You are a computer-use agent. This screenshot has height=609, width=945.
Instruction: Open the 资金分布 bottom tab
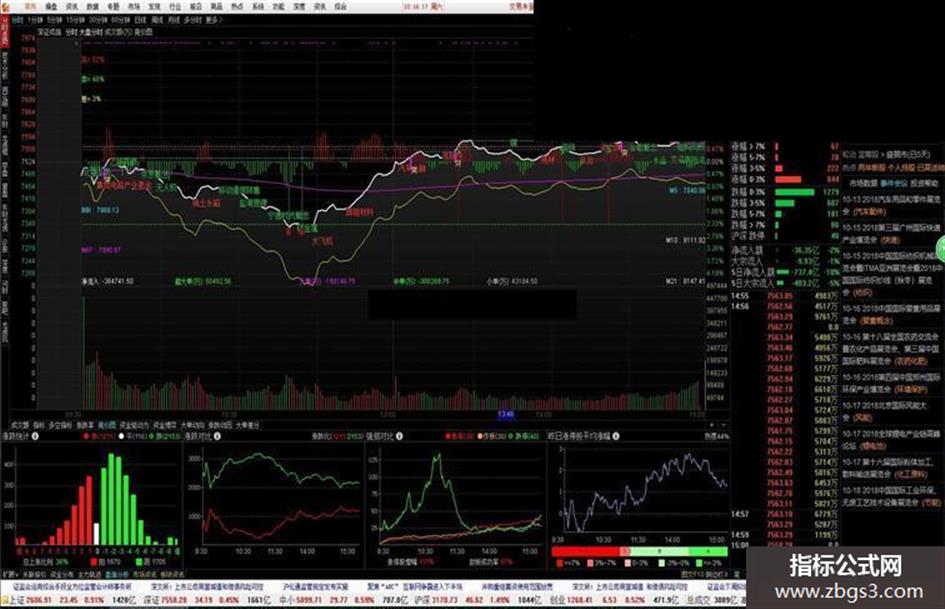pyautogui.click(x=62, y=575)
